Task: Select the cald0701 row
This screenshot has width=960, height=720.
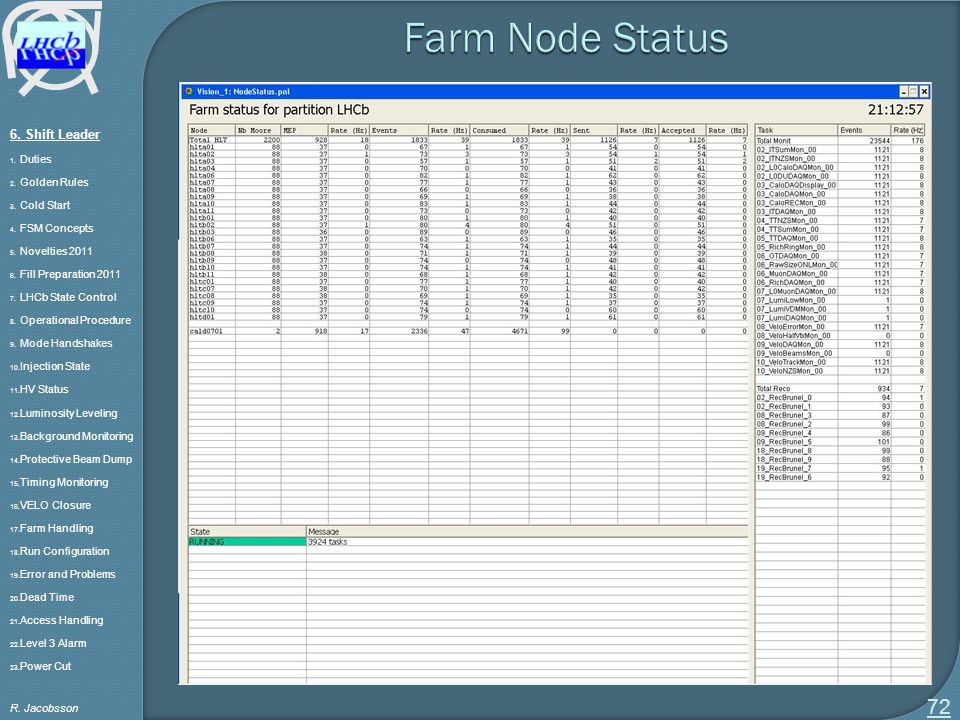Action: pyautogui.click(x=467, y=331)
